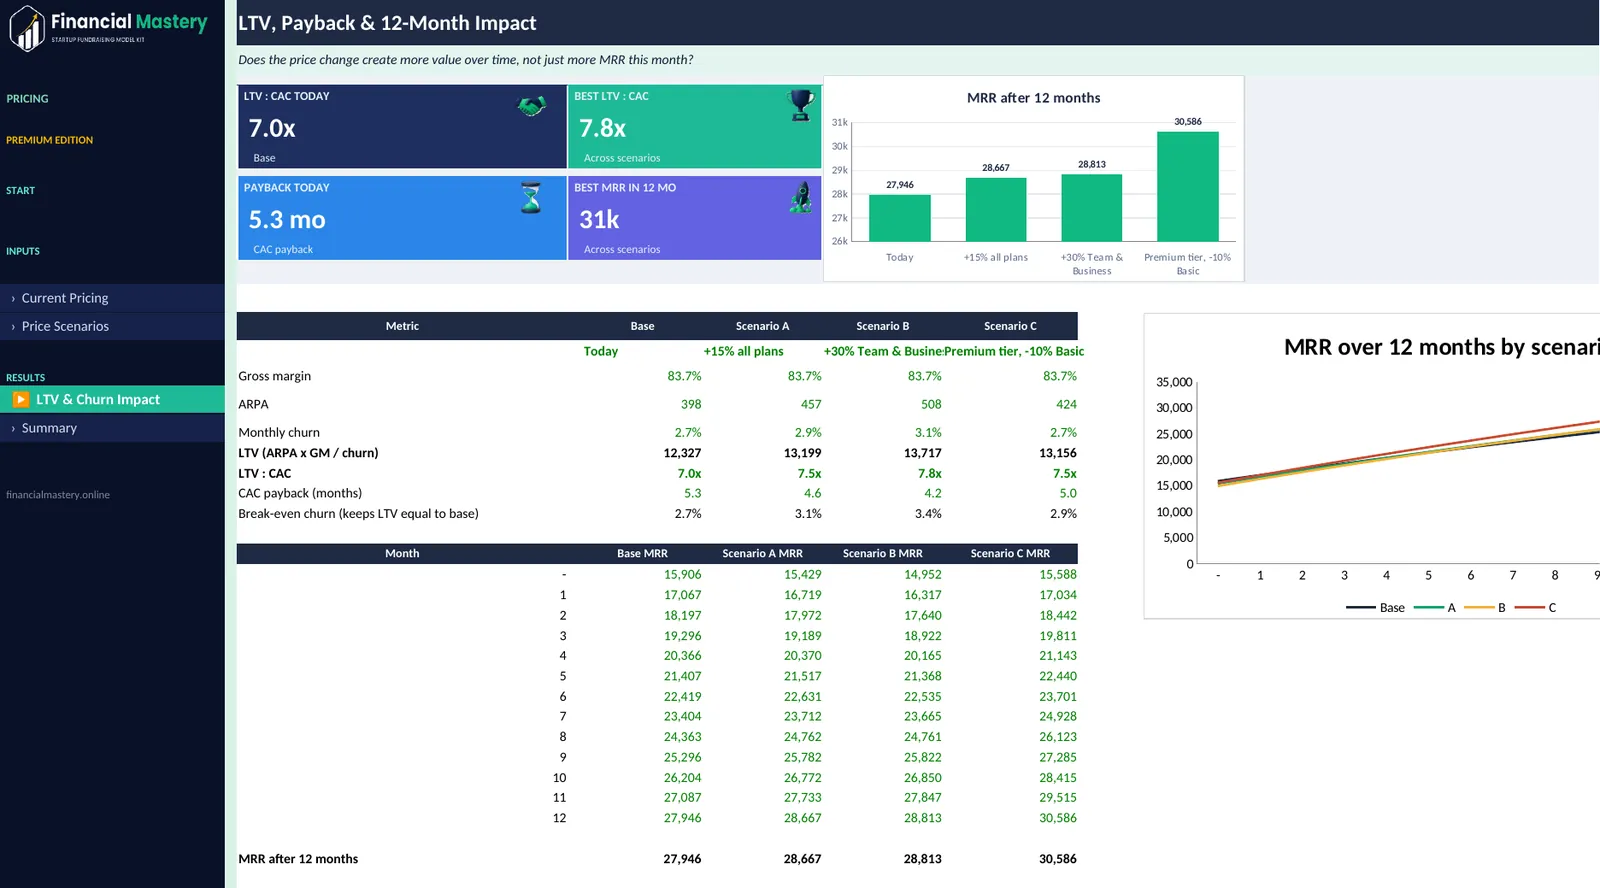Viewport: 1600px width, 888px height.
Task: Click the green A legend entry
Action: click(1435, 607)
